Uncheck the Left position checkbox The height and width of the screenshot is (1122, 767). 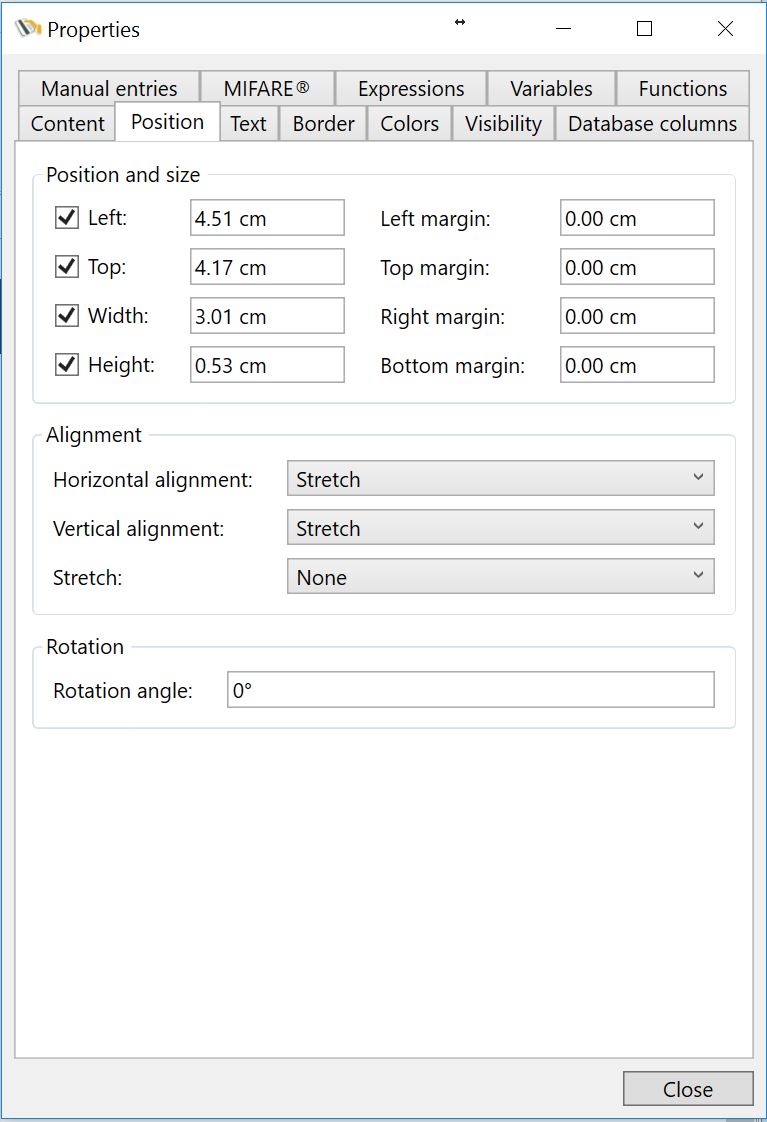[67, 218]
